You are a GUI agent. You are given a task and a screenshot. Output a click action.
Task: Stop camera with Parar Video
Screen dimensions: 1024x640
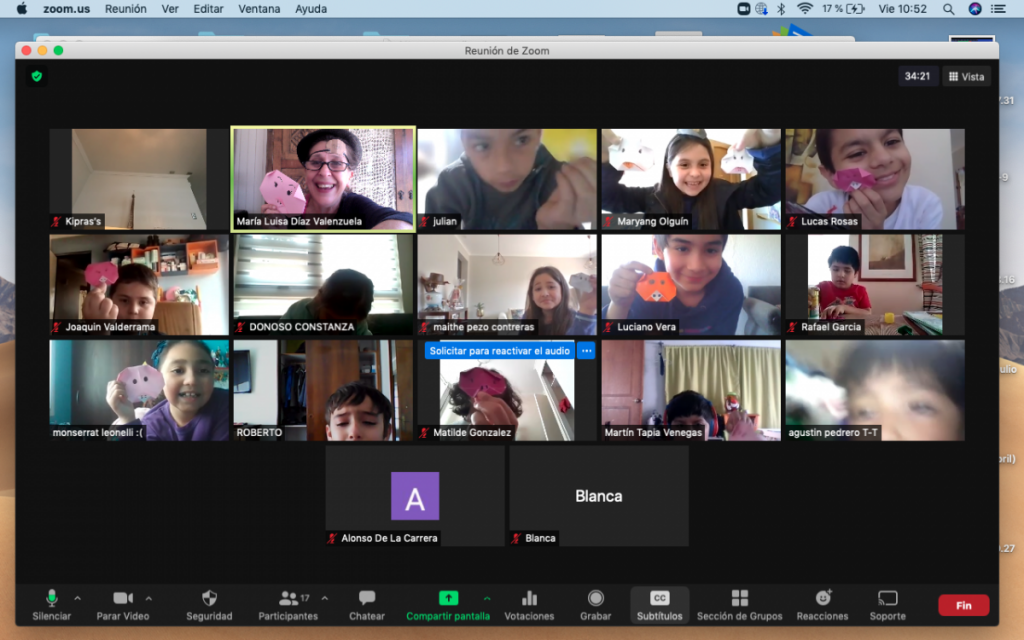(123, 599)
